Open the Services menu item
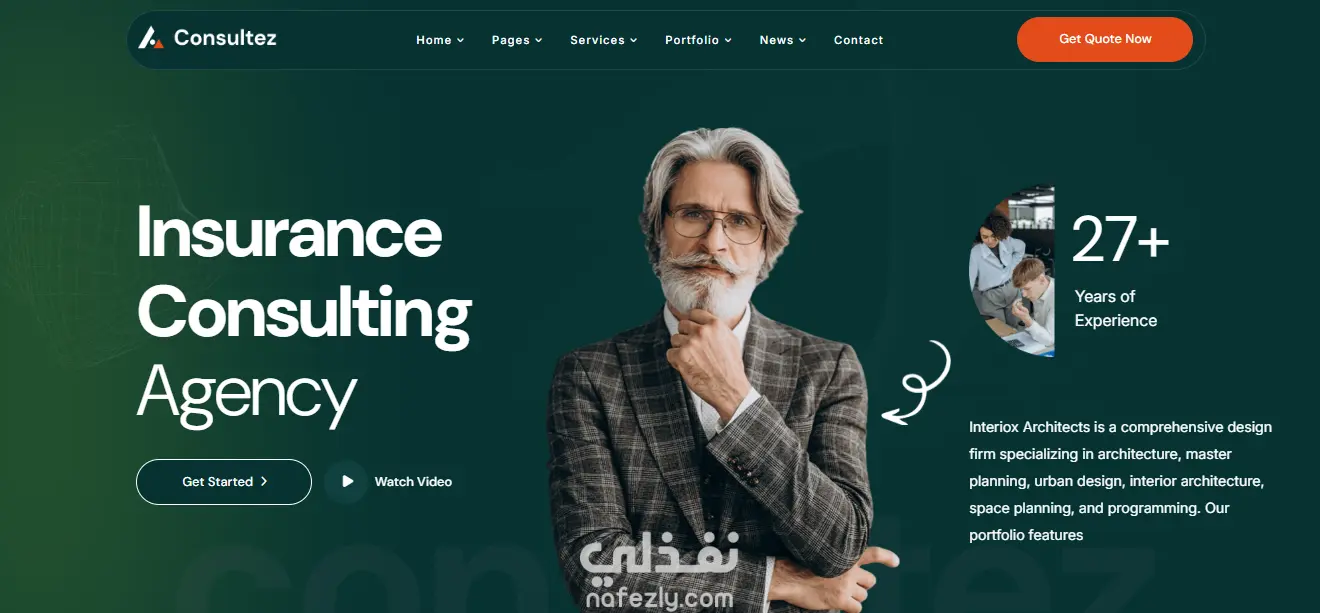The width and height of the screenshot is (1320, 613). (597, 40)
